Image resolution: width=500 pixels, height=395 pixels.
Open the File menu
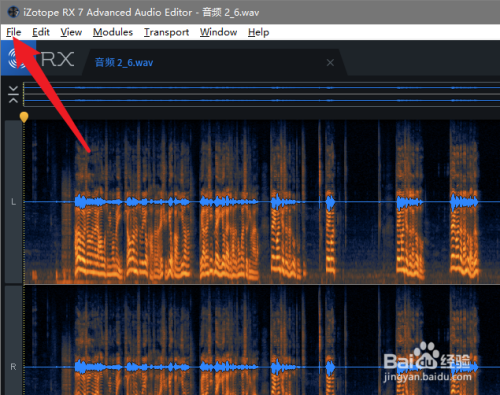(14, 32)
